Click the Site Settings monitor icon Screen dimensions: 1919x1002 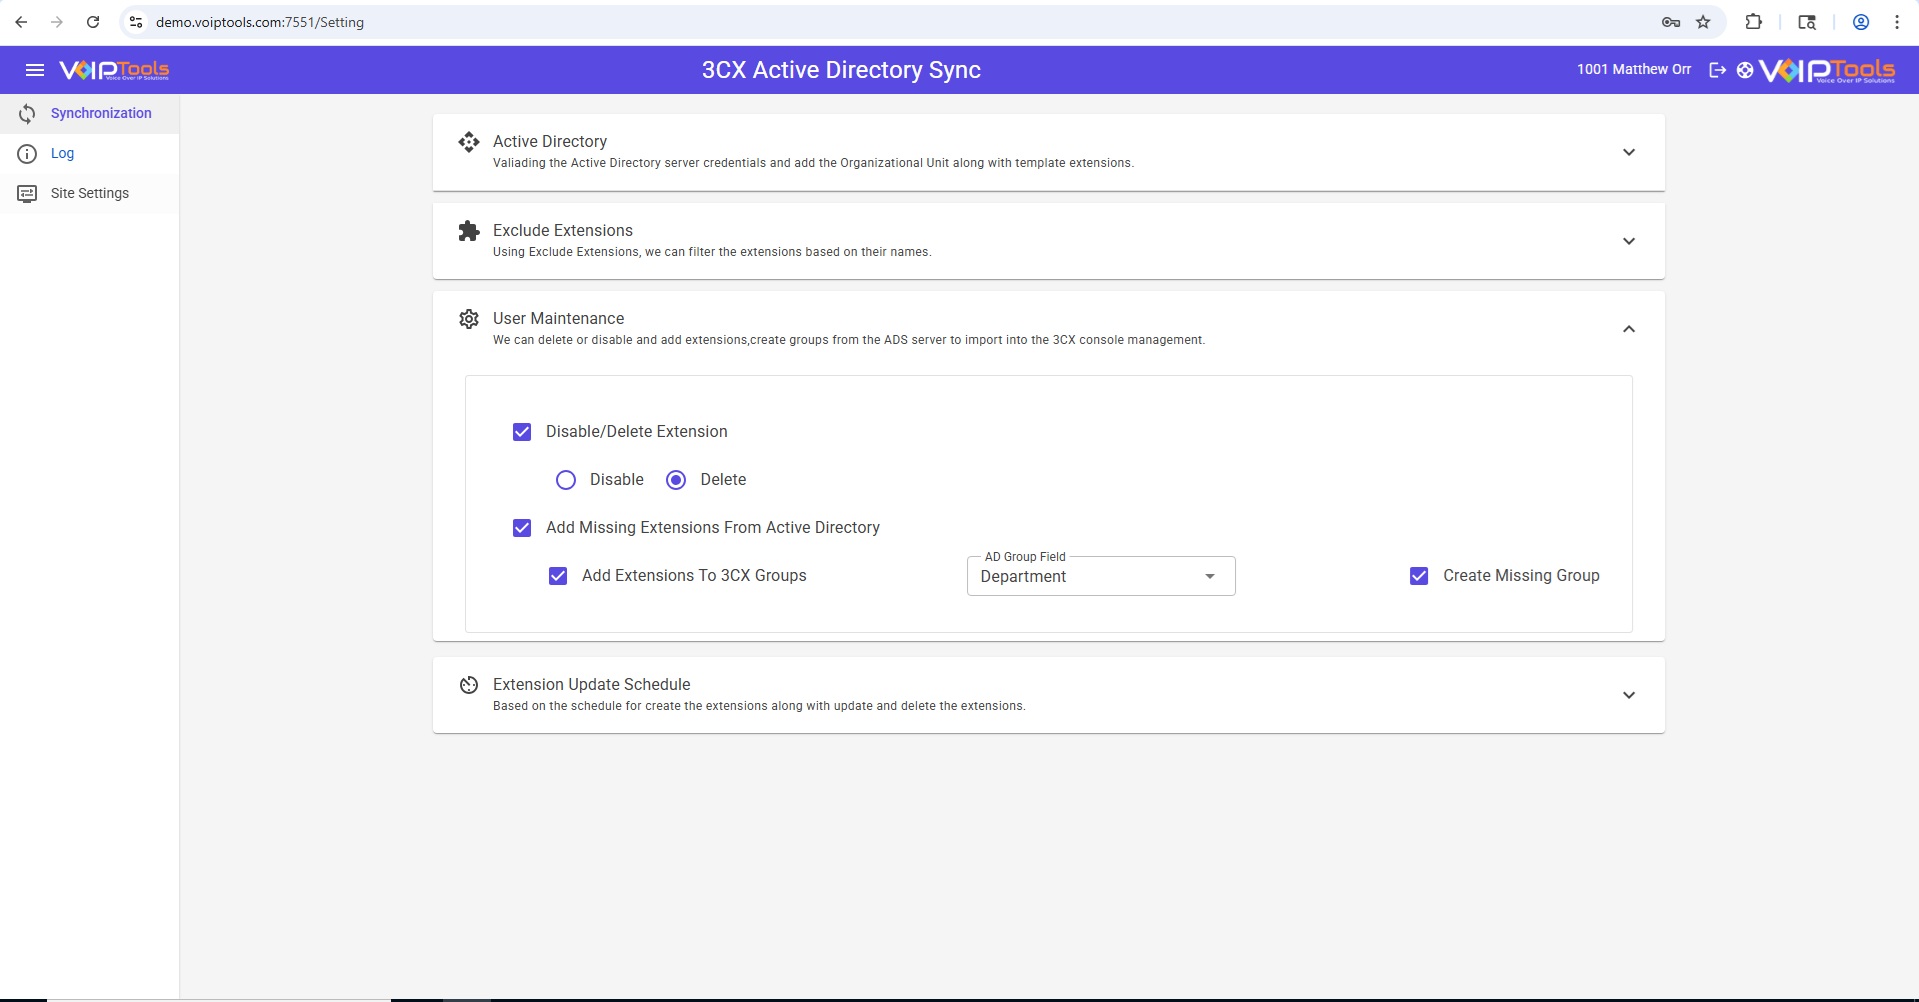click(27, 194)
